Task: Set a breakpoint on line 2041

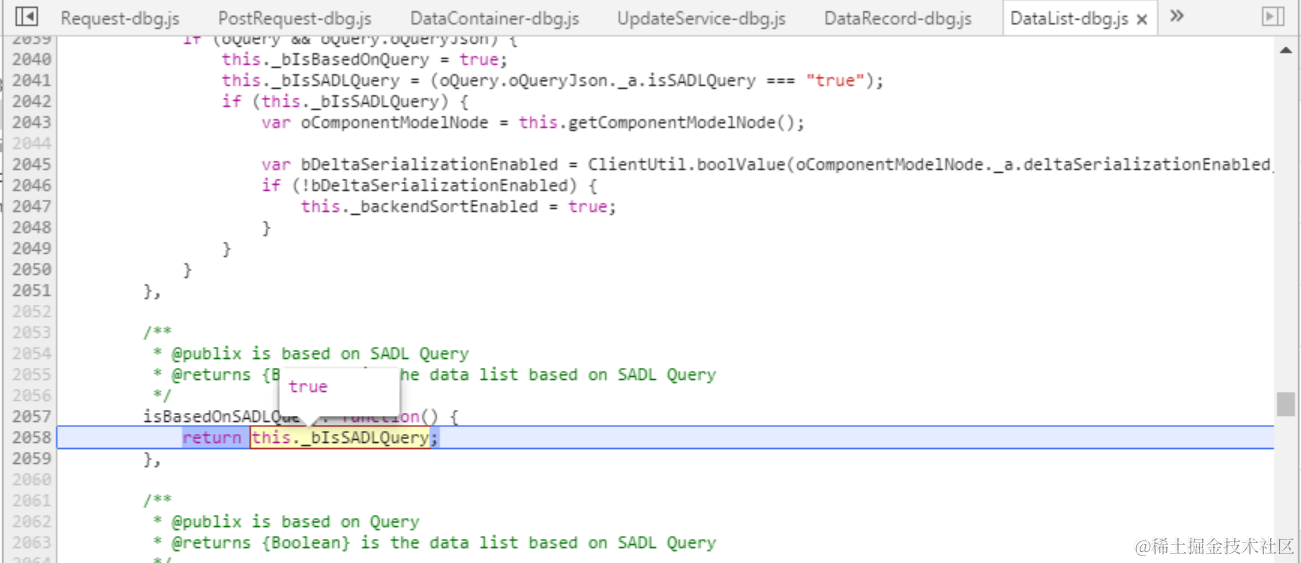Action: pyautogui.click(x=31, y=81)
